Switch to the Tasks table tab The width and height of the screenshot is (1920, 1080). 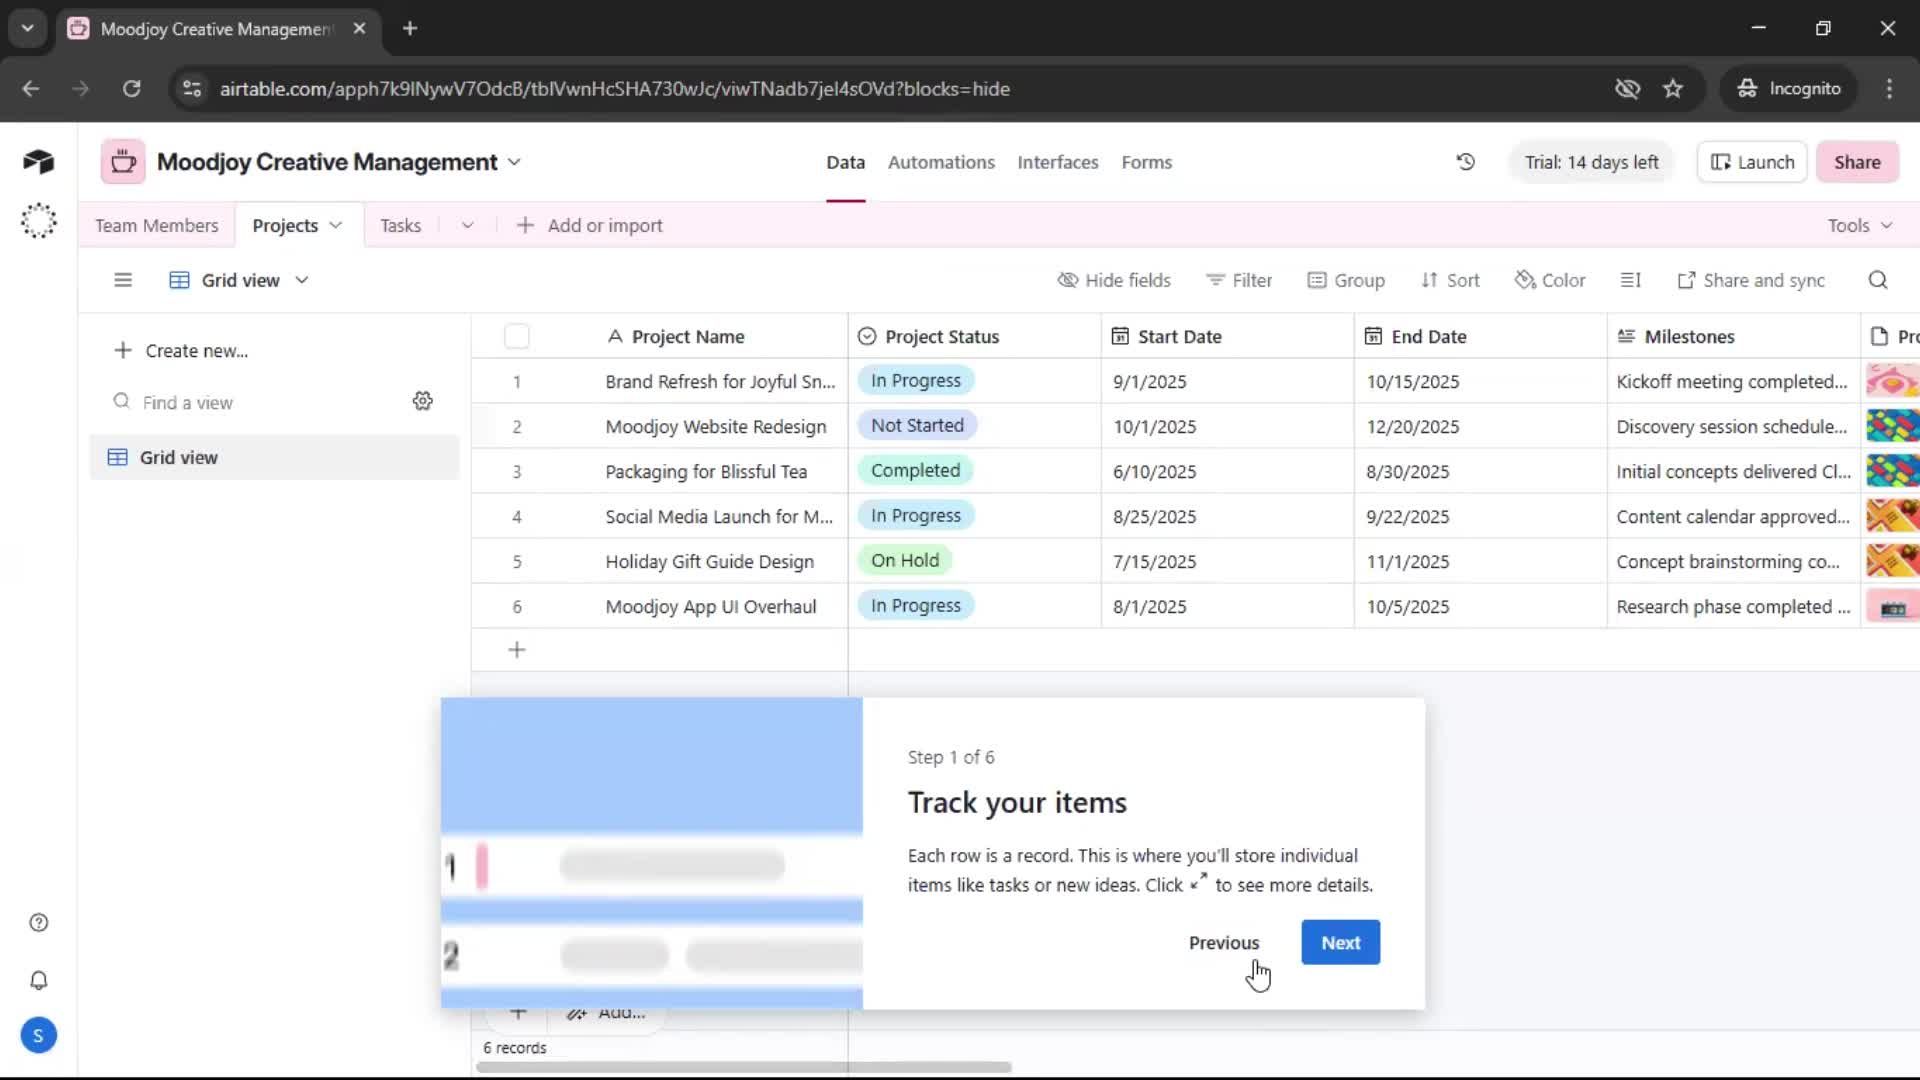pos(400,226)
